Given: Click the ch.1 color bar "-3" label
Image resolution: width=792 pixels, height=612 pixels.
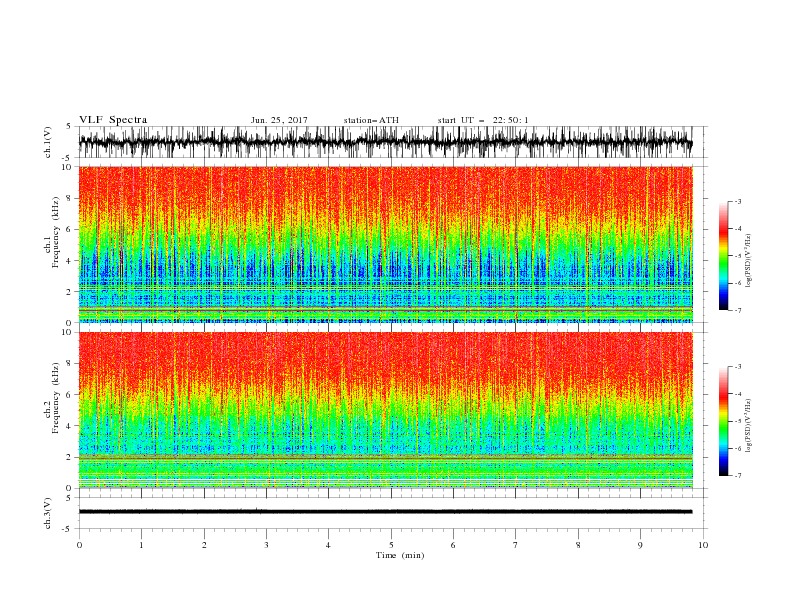Looking at the screenshot, I should pos(737,201).
